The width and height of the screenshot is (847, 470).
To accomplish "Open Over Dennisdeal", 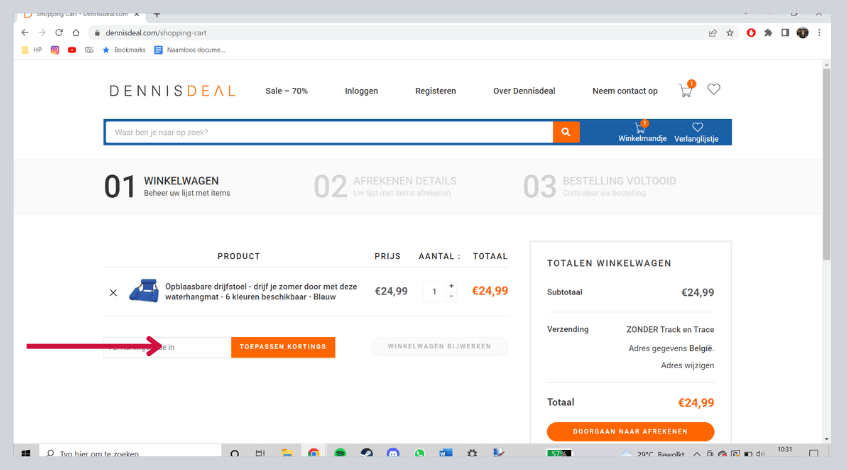I will (524, 91).
